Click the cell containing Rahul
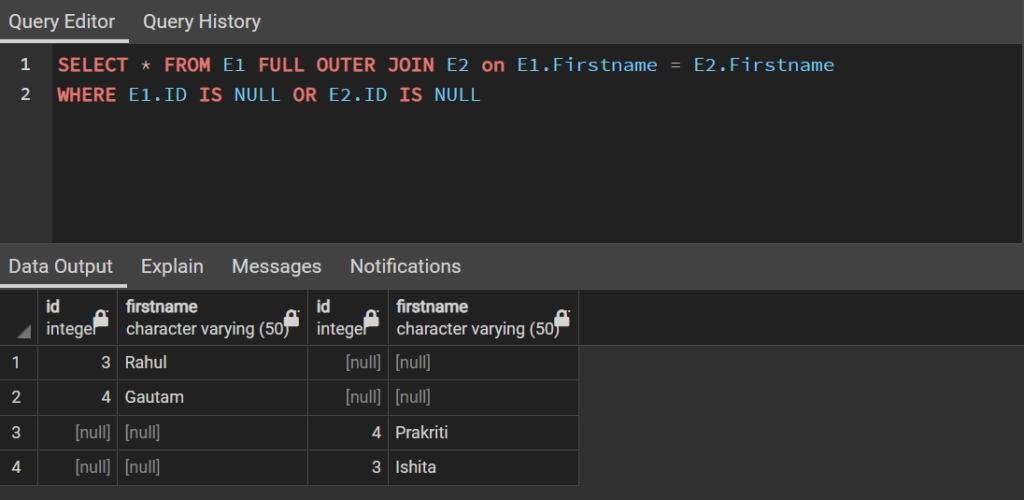Image resolution: width=1024 pixels, height=500 pixels. [x=212, y=362]
